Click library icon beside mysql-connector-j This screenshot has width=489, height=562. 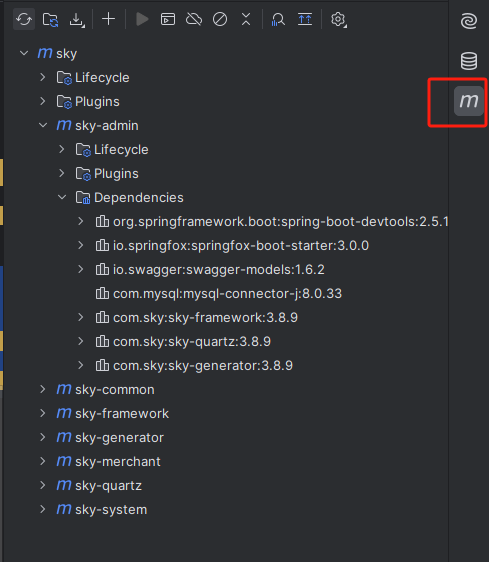pyautogui.click(x=102, y=294)
